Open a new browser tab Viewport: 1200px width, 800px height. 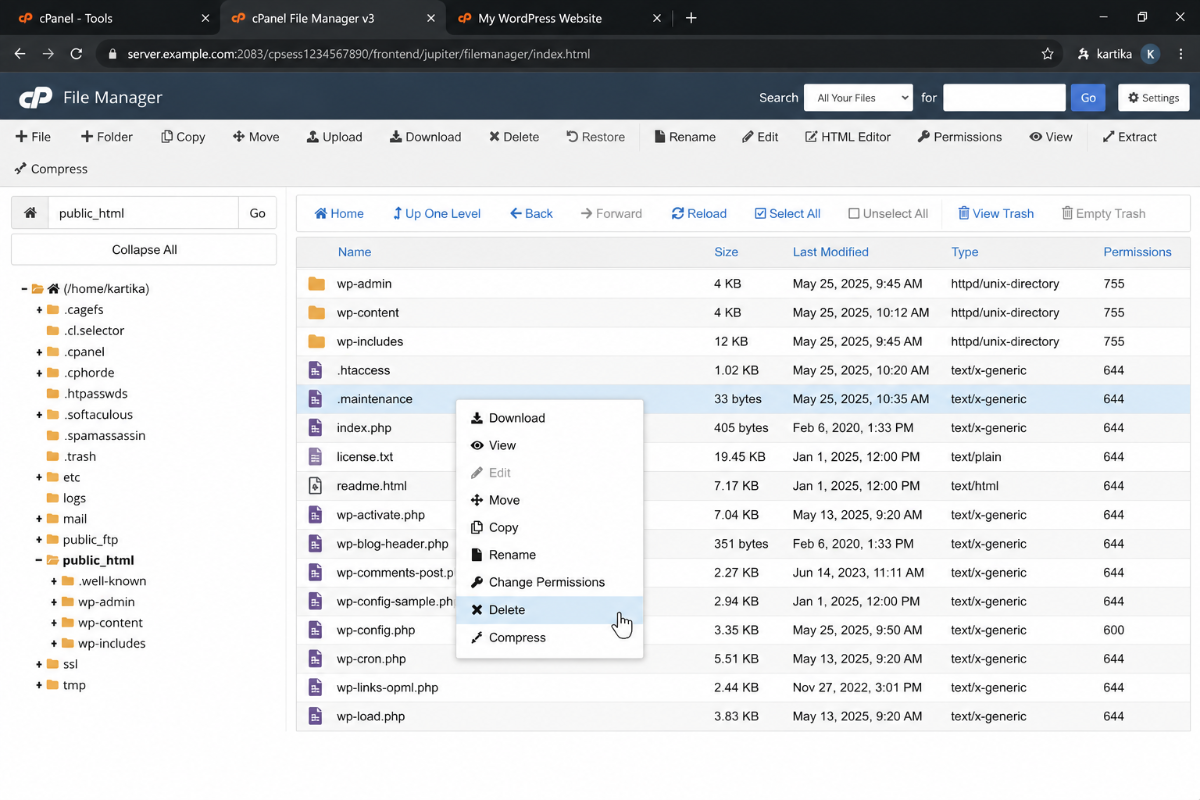coord(691,18)
